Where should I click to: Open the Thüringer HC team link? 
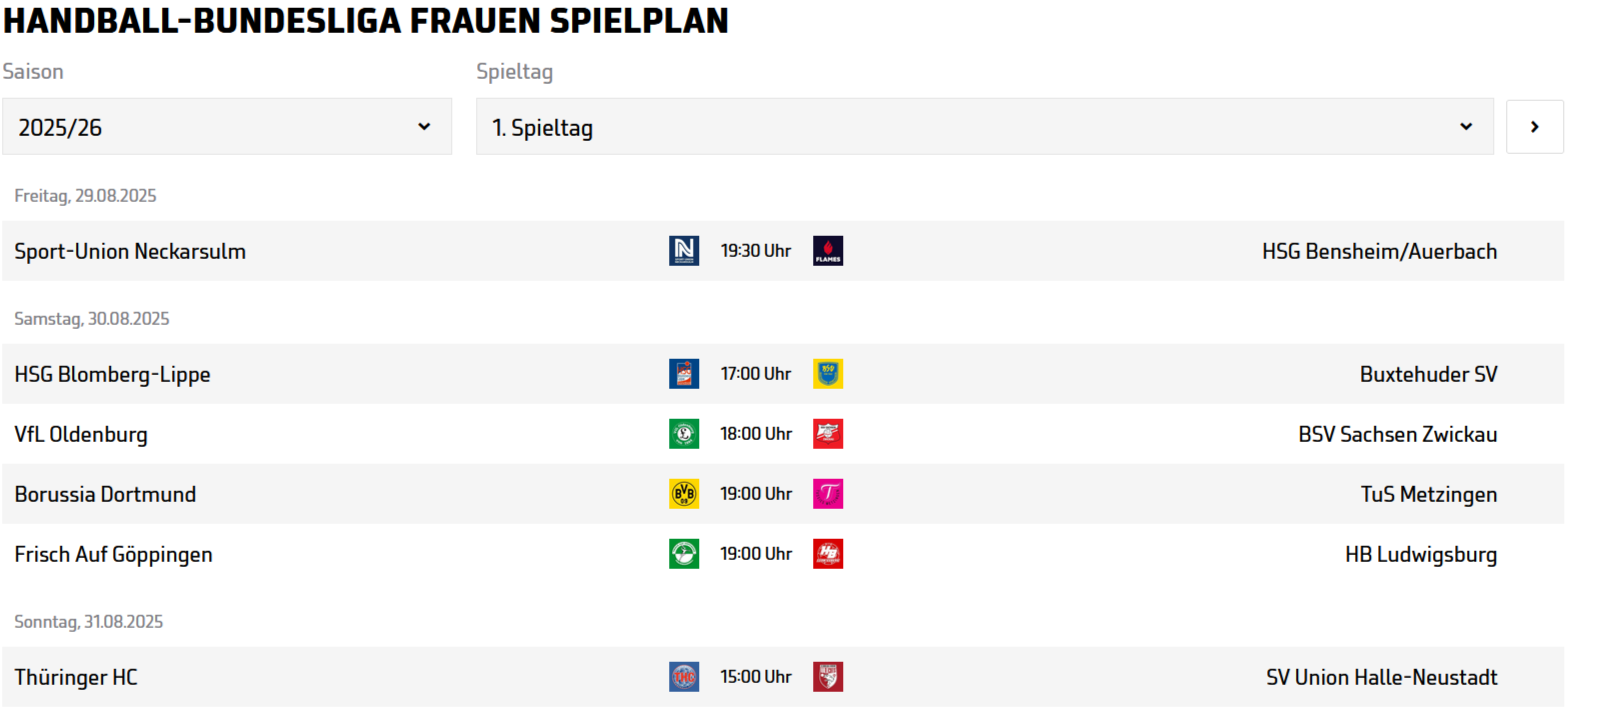[x=76, y=677]
